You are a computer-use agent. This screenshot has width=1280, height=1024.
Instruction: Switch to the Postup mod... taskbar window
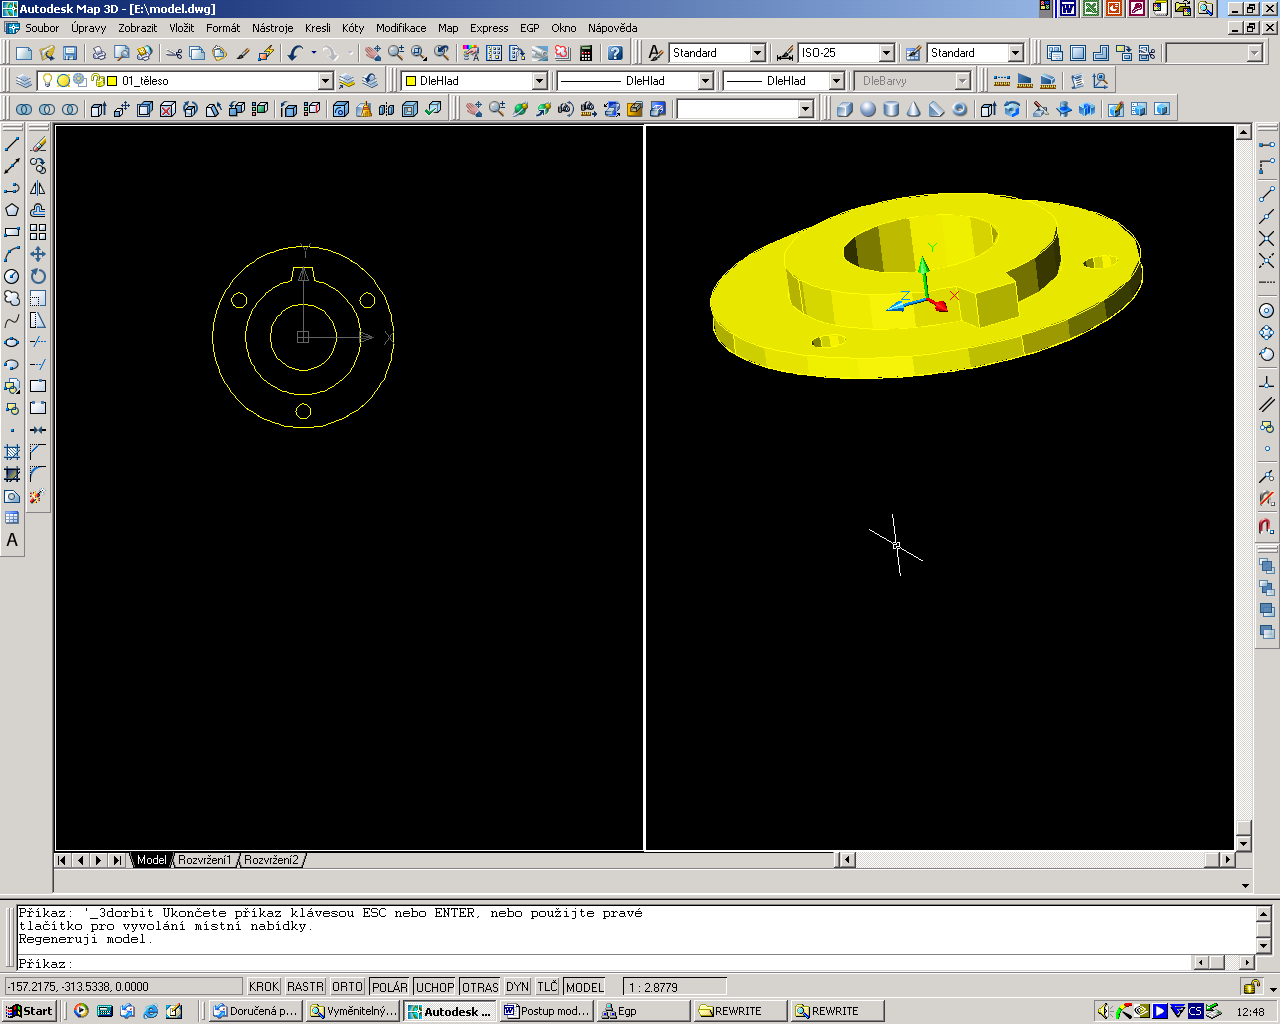coord(547,1011)
